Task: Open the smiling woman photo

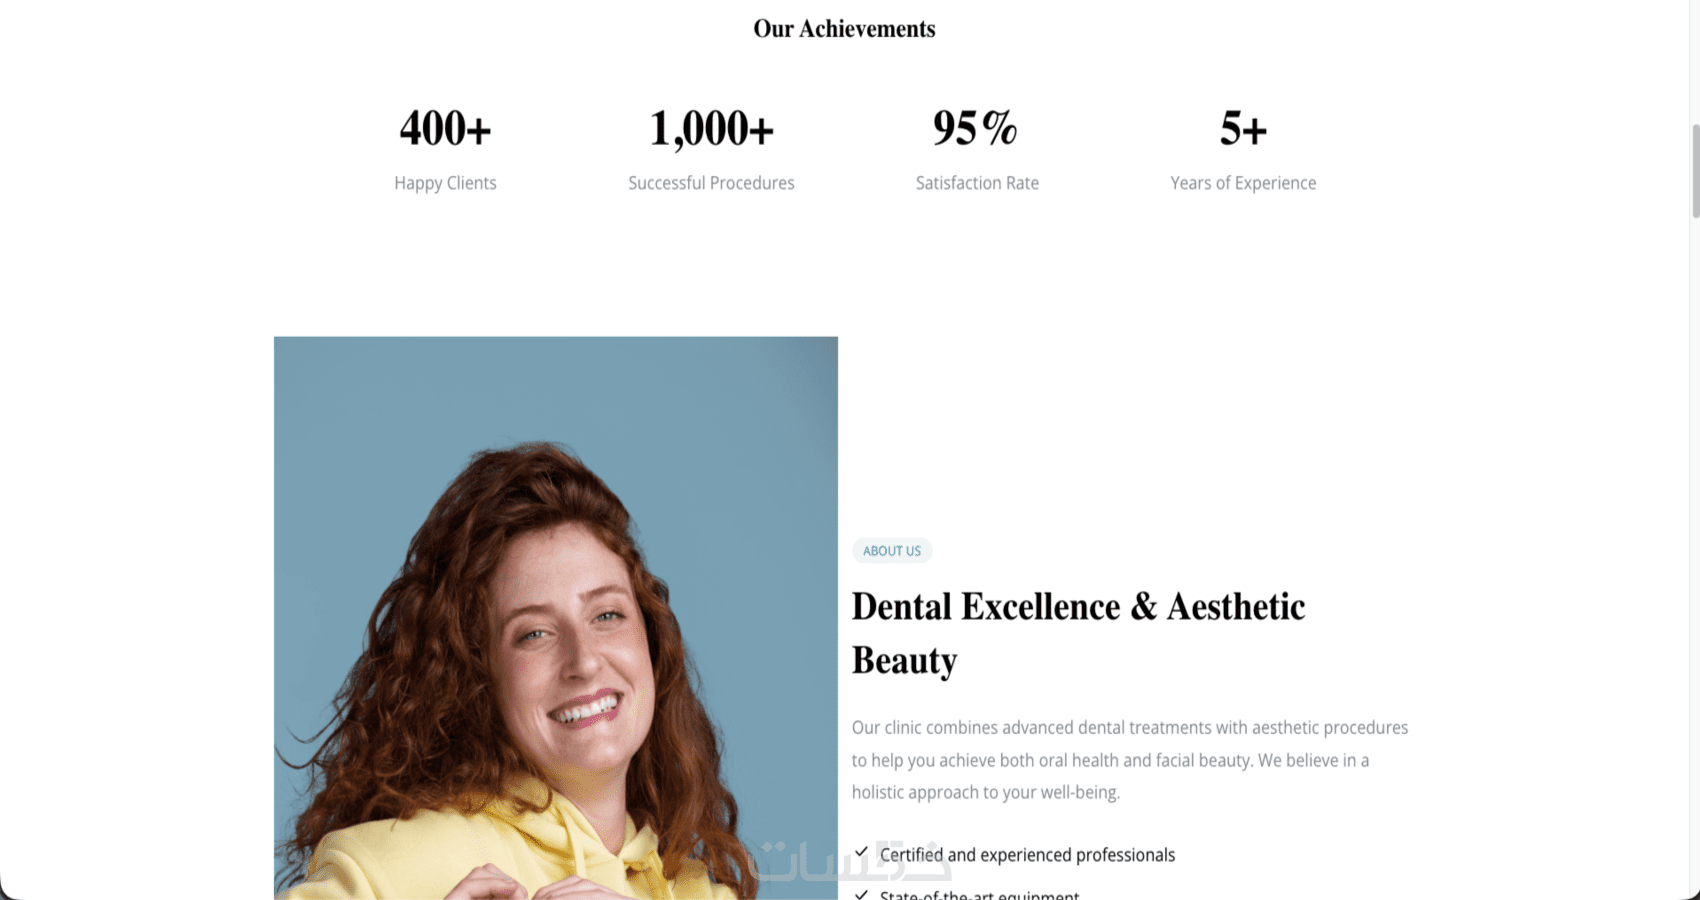Action: pos(556,618)
